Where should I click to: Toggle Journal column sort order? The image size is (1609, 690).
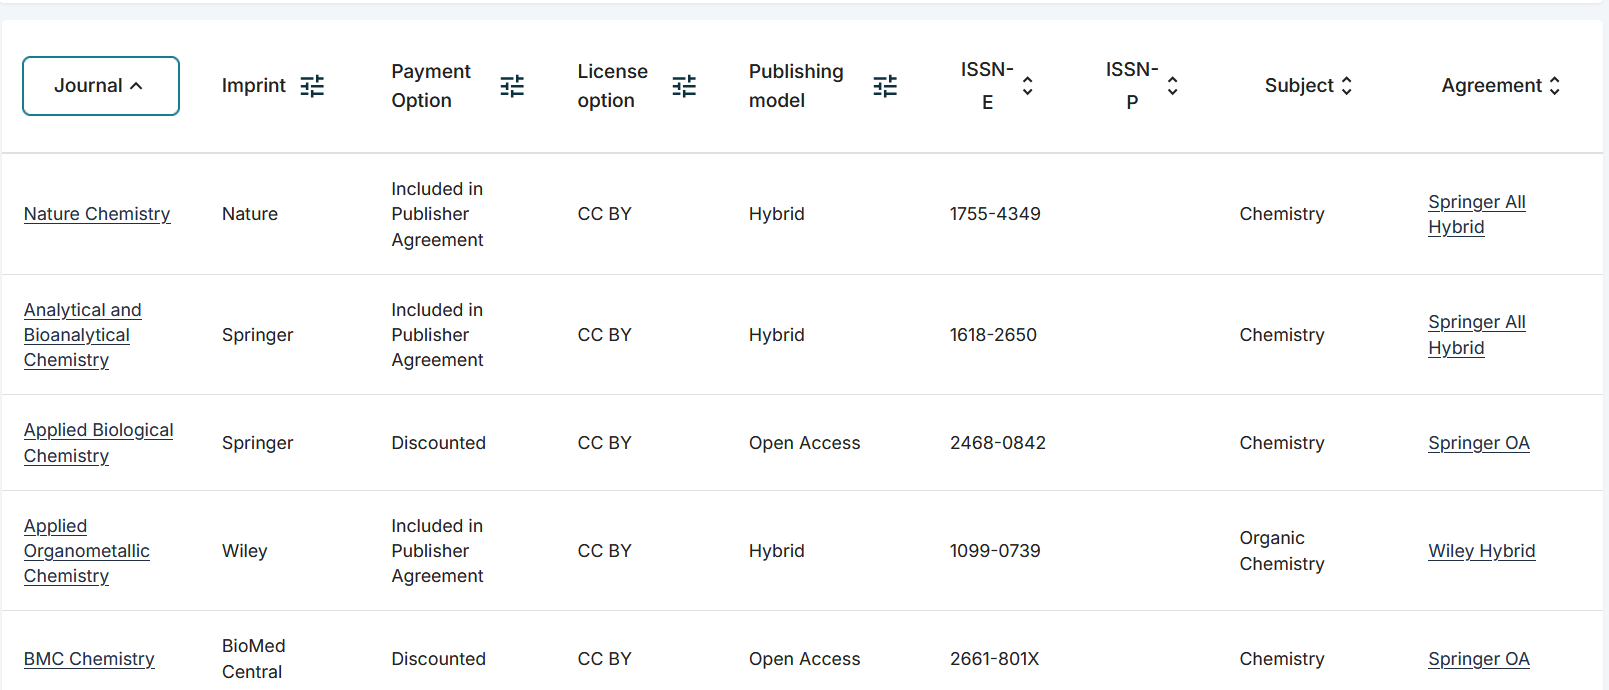click(100, 86)
